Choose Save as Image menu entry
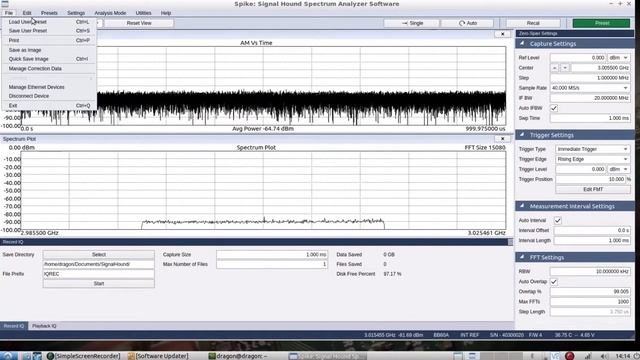 tap(49, 50)
